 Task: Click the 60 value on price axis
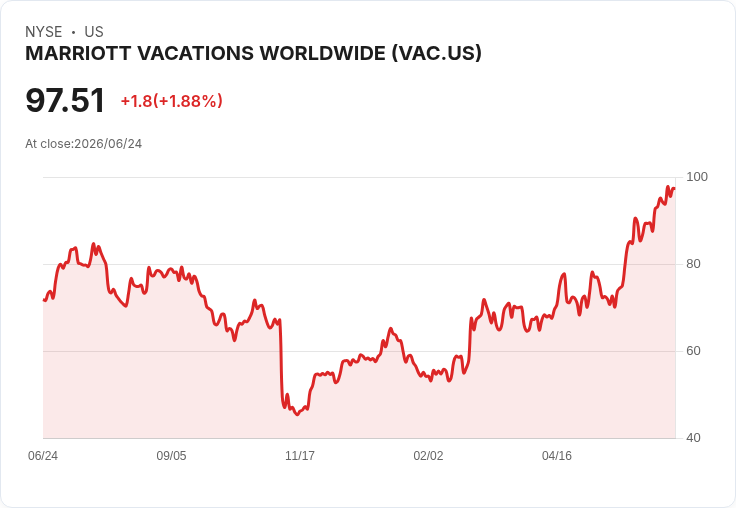[x=693, y=351]
